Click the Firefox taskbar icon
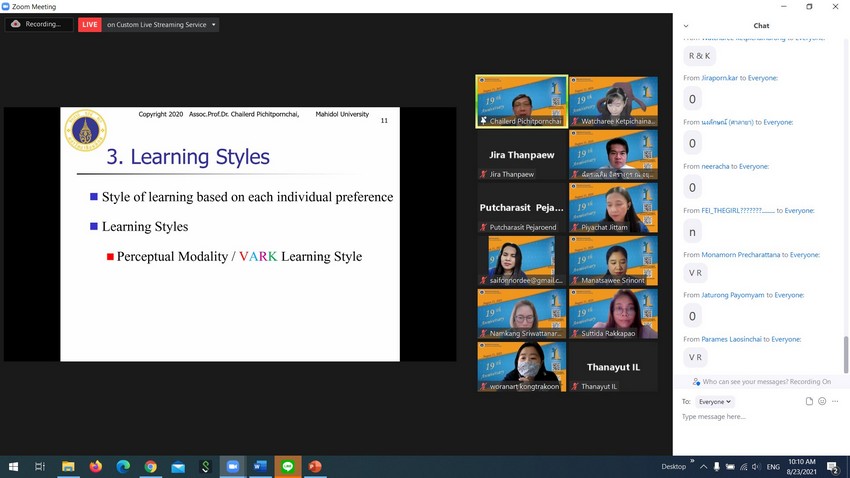The image size is (850, 478). click(x=96, y=466)
